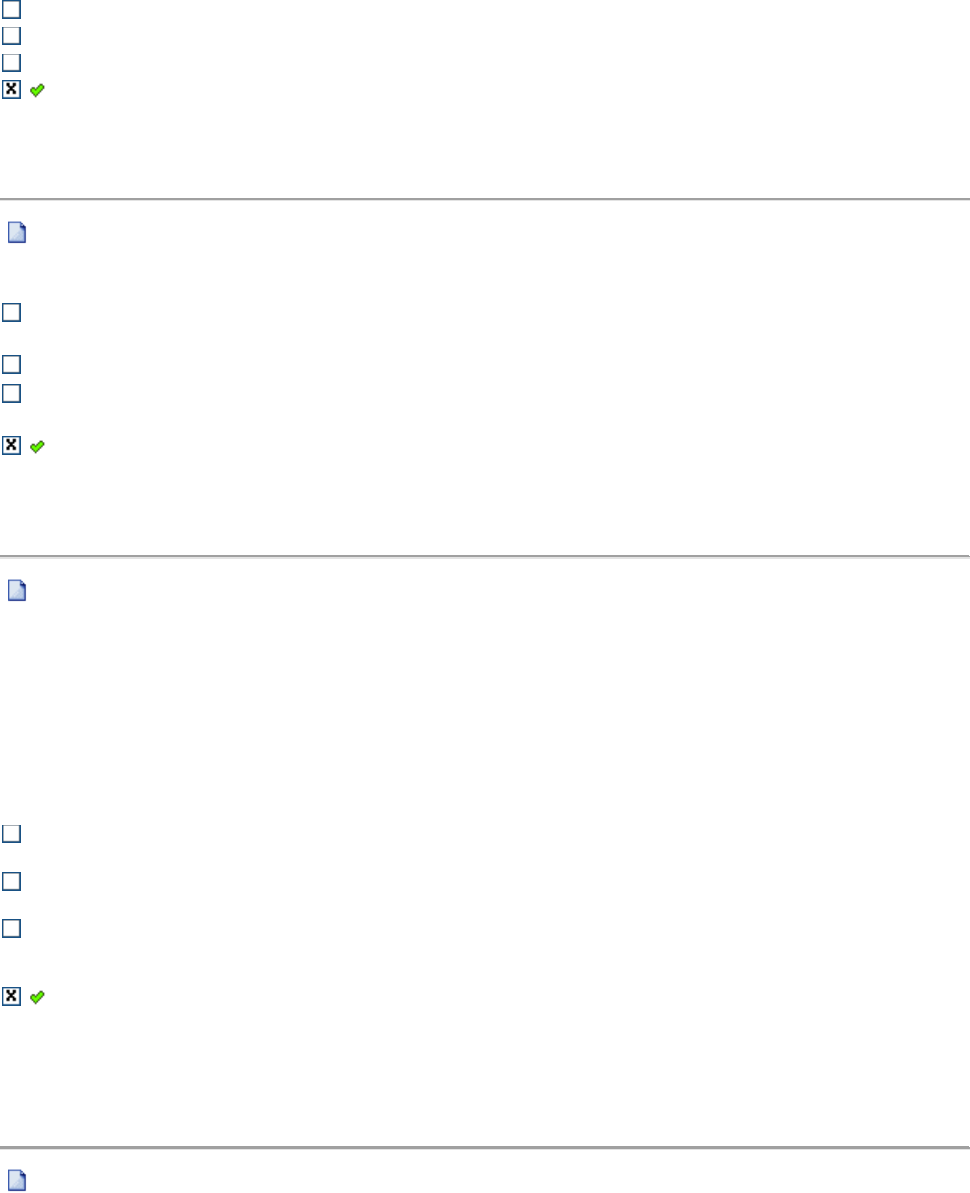This screenshot has width=970, height=1193.
Task: Click the bottom-most document page icon
Action: click(17, 1180)
